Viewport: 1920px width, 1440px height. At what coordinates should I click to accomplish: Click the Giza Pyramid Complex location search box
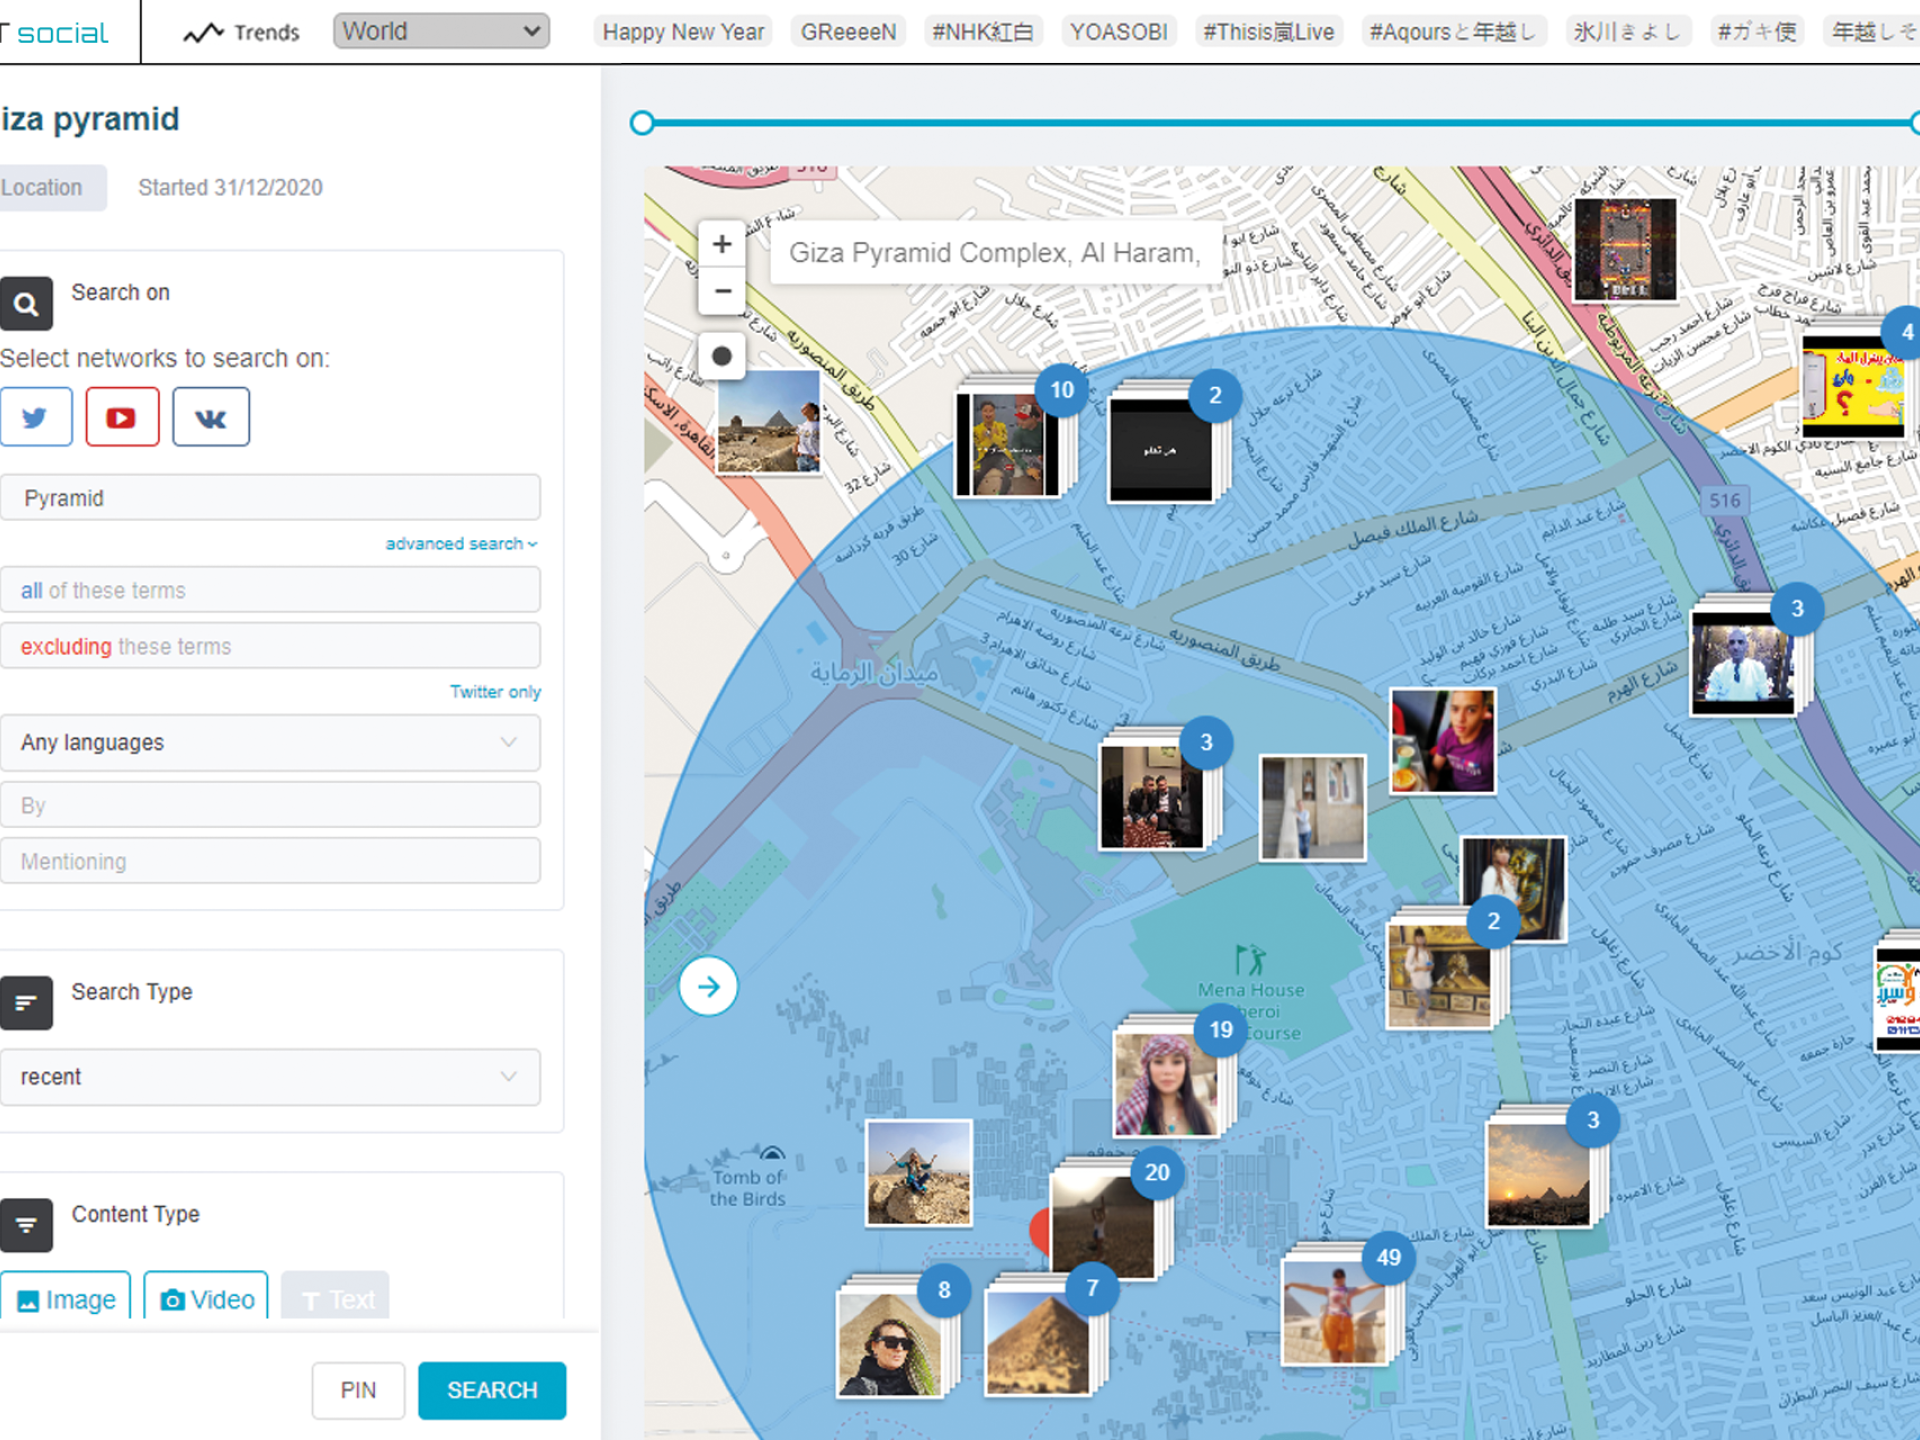coord(996,253)
